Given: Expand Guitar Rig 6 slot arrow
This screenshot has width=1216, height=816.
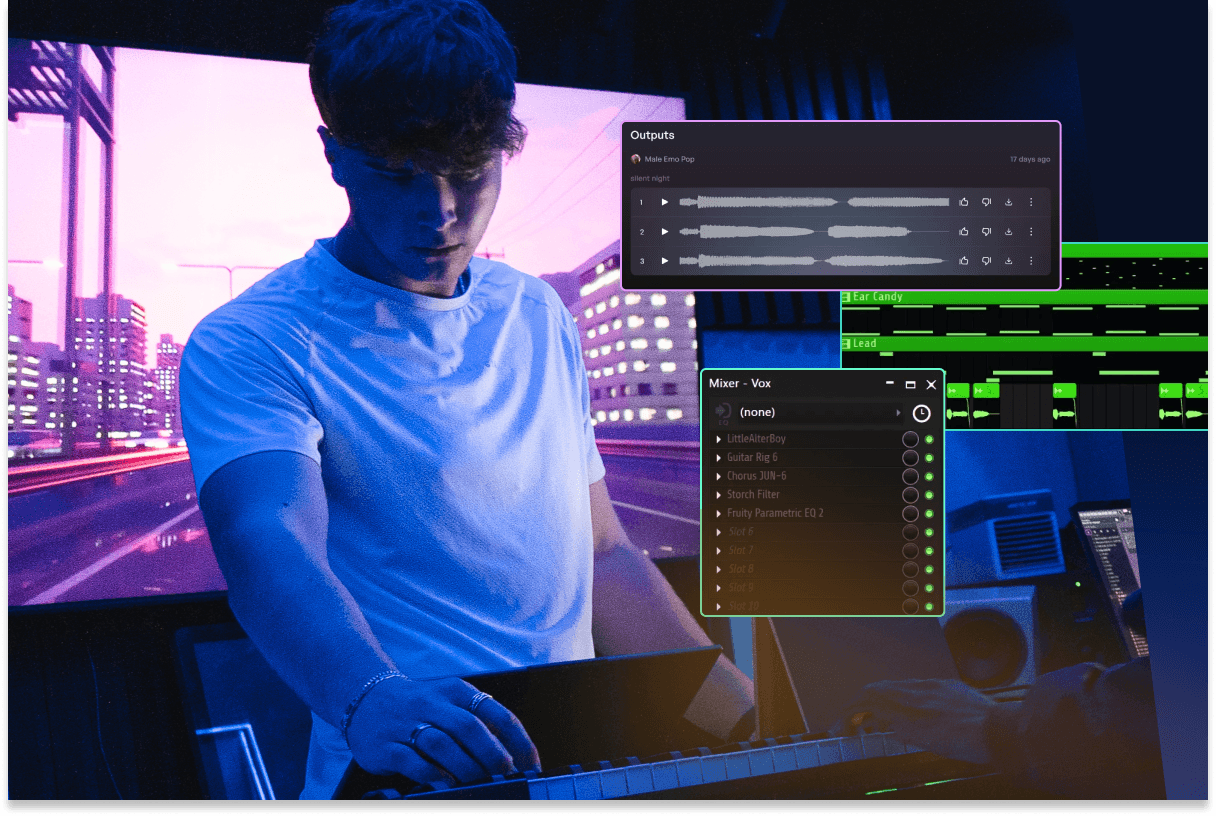Looking at the screenshot, I should tap(719, 458).
